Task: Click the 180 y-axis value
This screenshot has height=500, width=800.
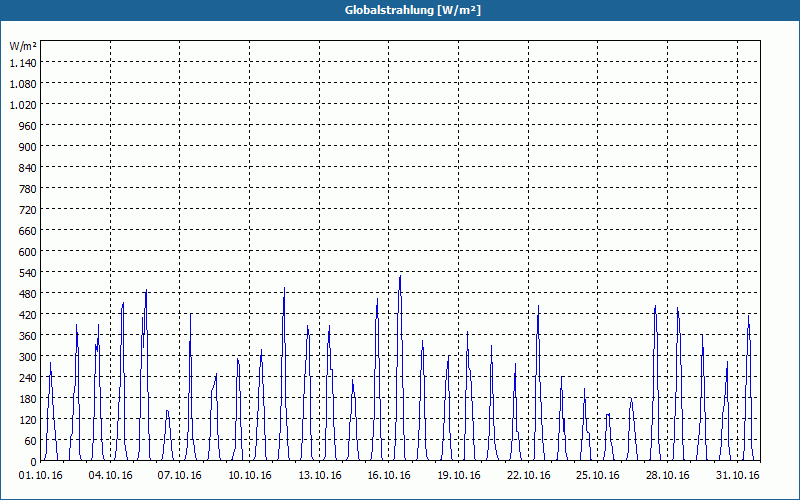Action: click(28, 398)
